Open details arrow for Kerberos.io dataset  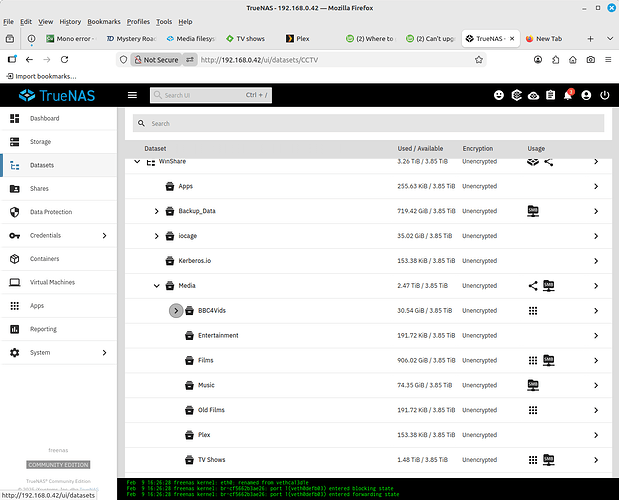(x=596, y=261)
